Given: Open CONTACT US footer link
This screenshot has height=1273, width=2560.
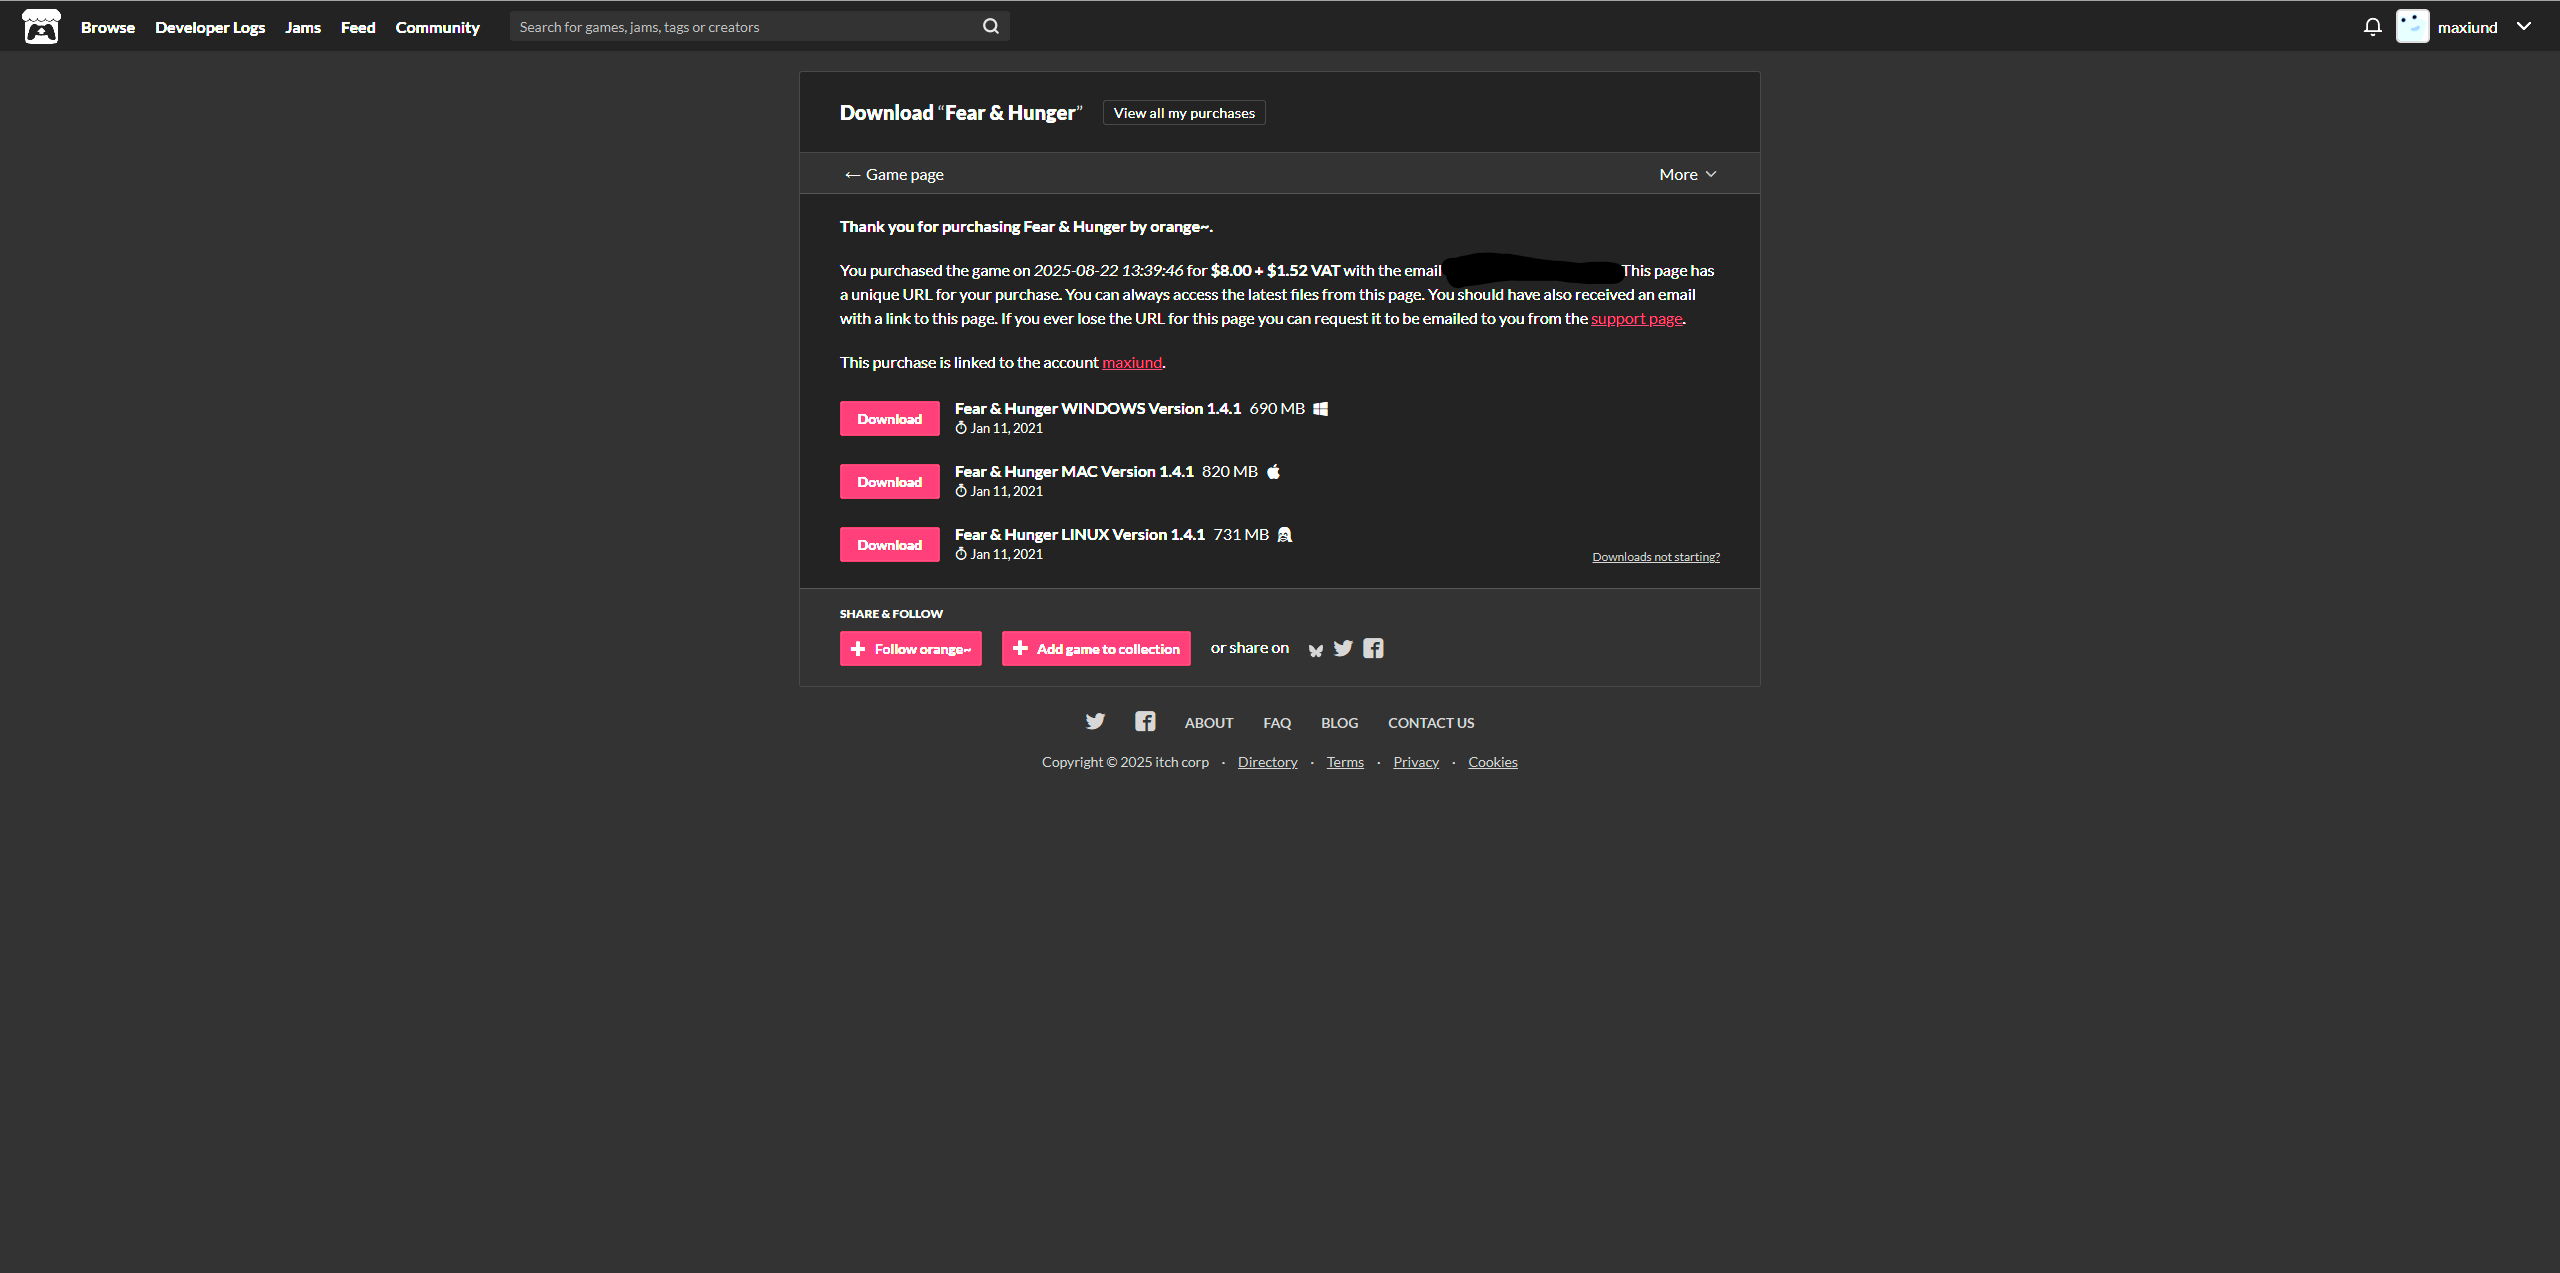Looking at the screenshot, I should point(1431,723).
